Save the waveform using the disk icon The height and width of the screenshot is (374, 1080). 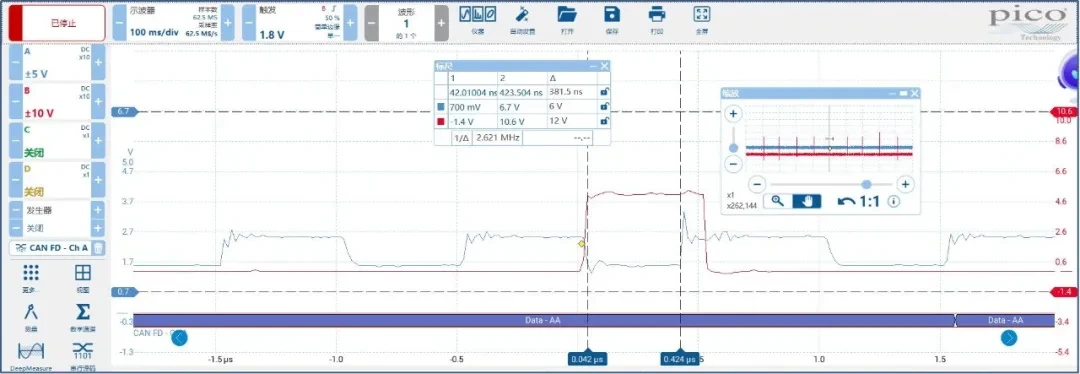coord(612,14)
